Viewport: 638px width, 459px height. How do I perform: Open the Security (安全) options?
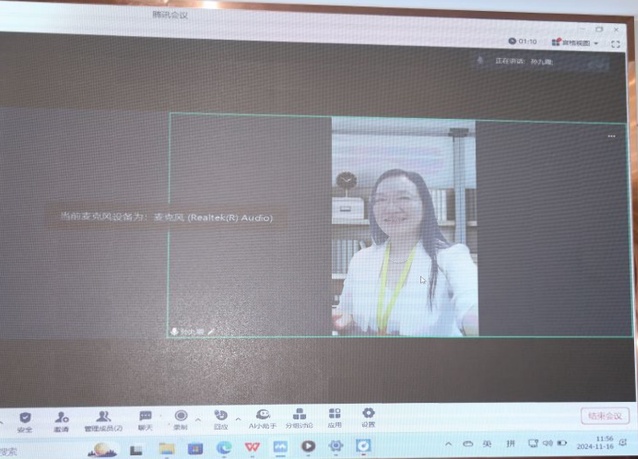pyautogui.click(x=25, y=419)
